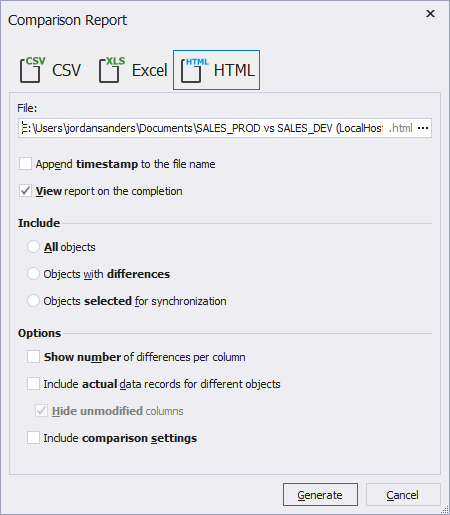Check Include actual data records option
This screenshot has width=450, height=515.
click(x=33, y=384)
